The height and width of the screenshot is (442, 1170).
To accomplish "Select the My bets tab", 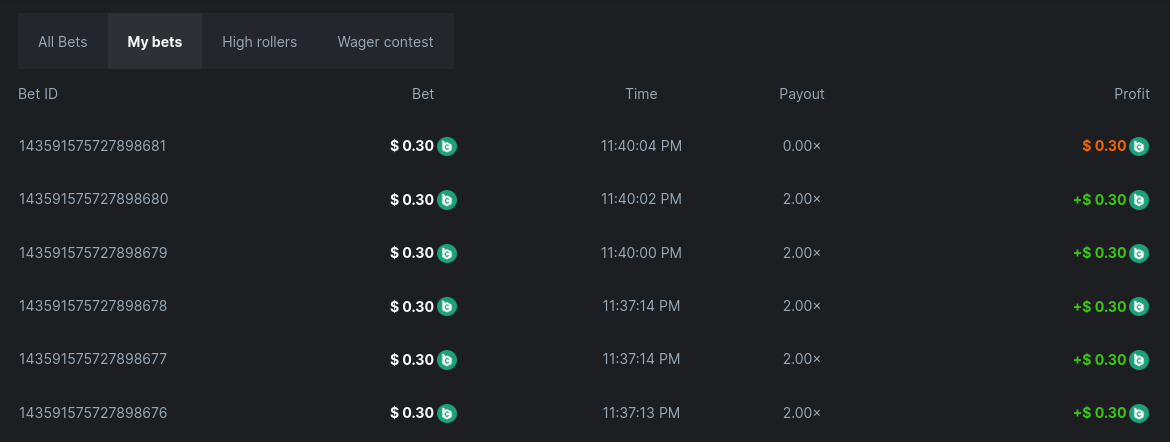I will point(155,42).
